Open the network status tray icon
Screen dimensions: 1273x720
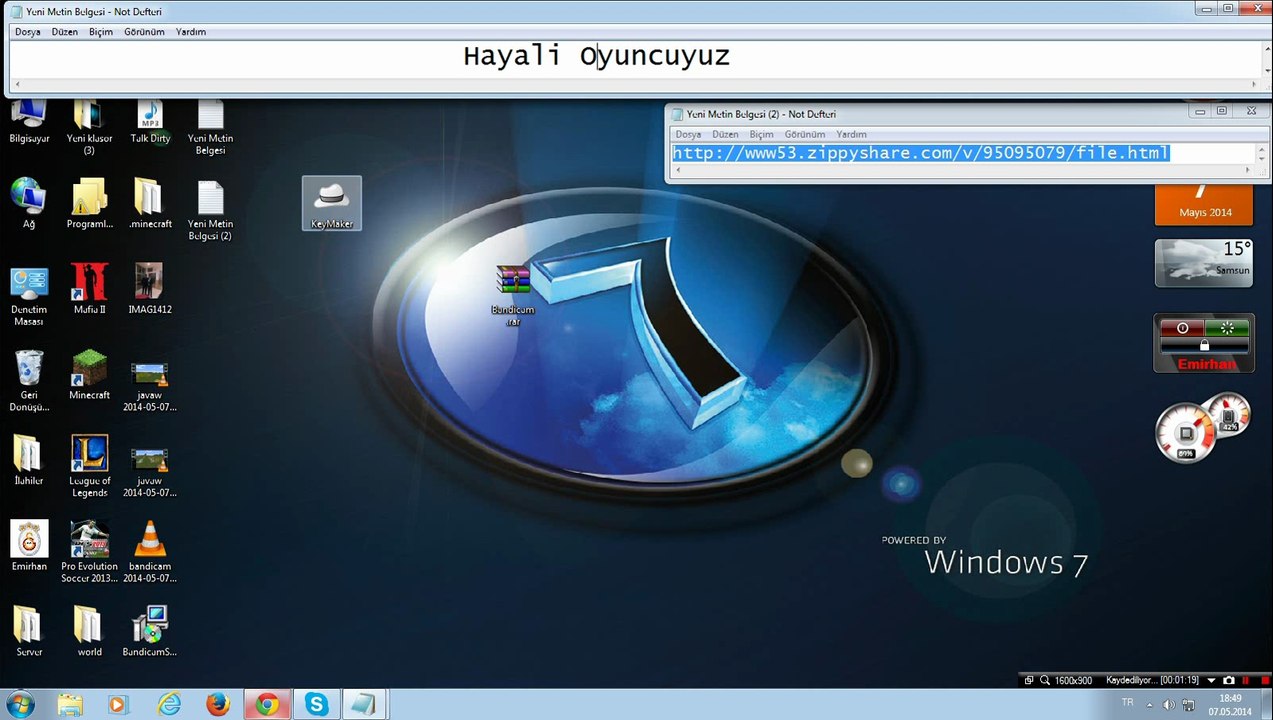coord(1187,704)
